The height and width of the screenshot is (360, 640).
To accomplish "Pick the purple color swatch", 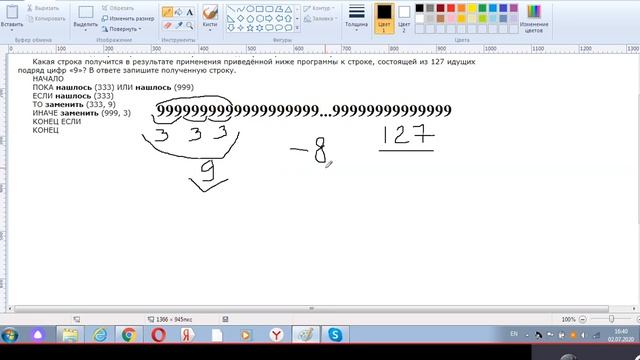I will pos(514,8).
